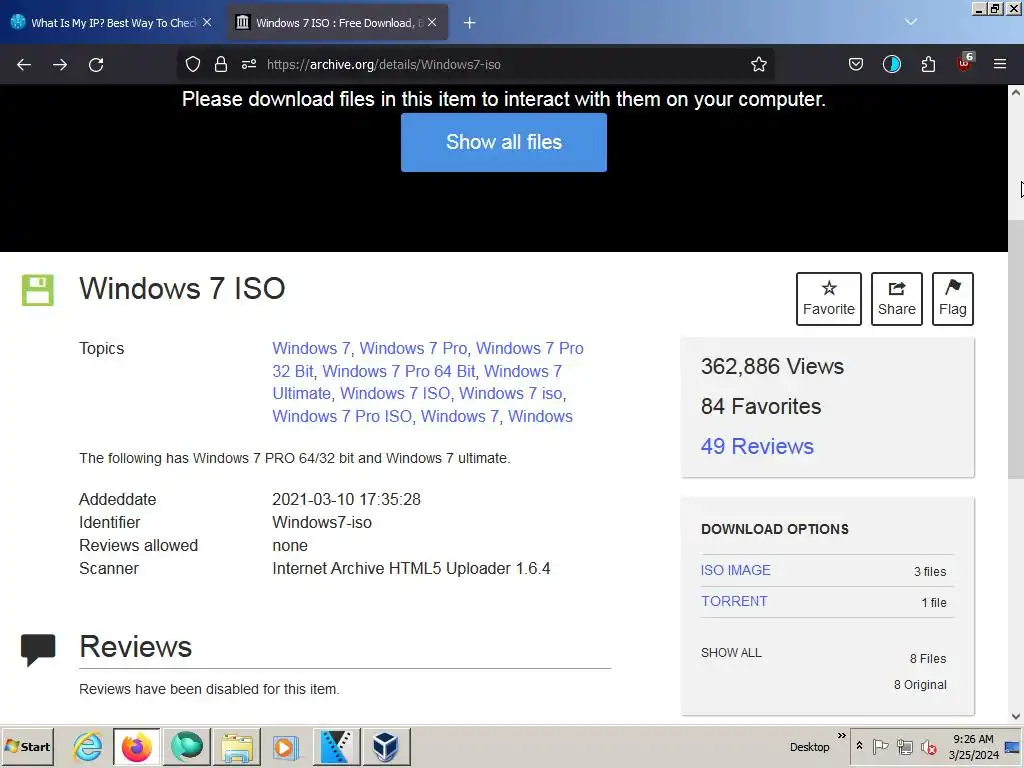Open site permissions icon in address bar
The height and width of the screenshot is (768, 1024).
[249, 64]
